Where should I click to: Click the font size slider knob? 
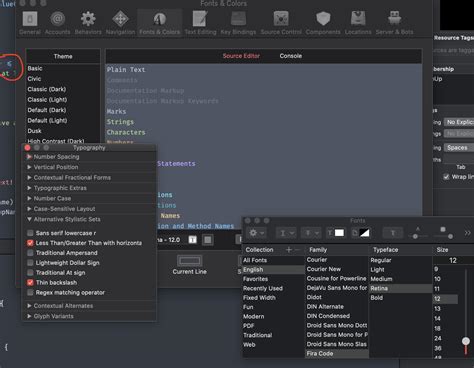click(x=466, y=341)
